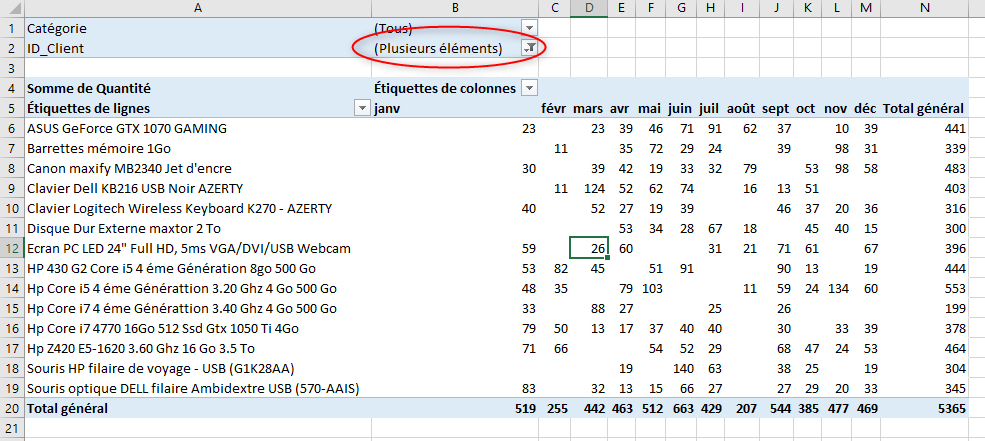Viewport: 985px width, 441px height.
Task: Click row total 199
Action: [954, 308]
